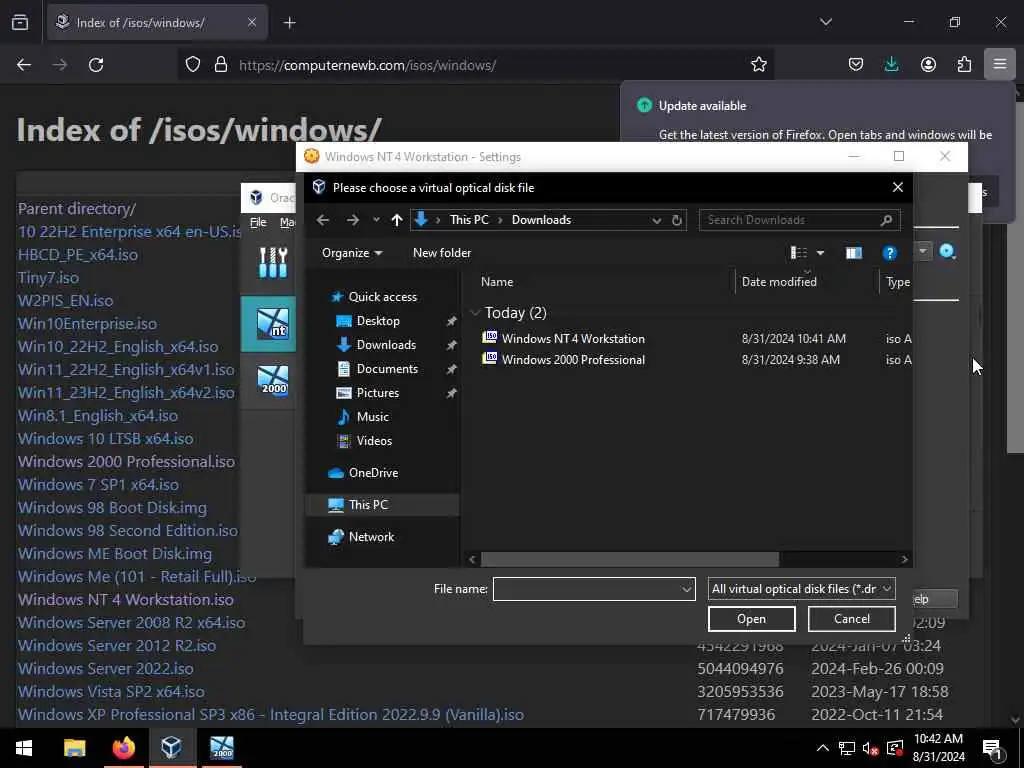Go back in the file dialog
Screen dimensions: 1024x768
(x=323, y=220)
